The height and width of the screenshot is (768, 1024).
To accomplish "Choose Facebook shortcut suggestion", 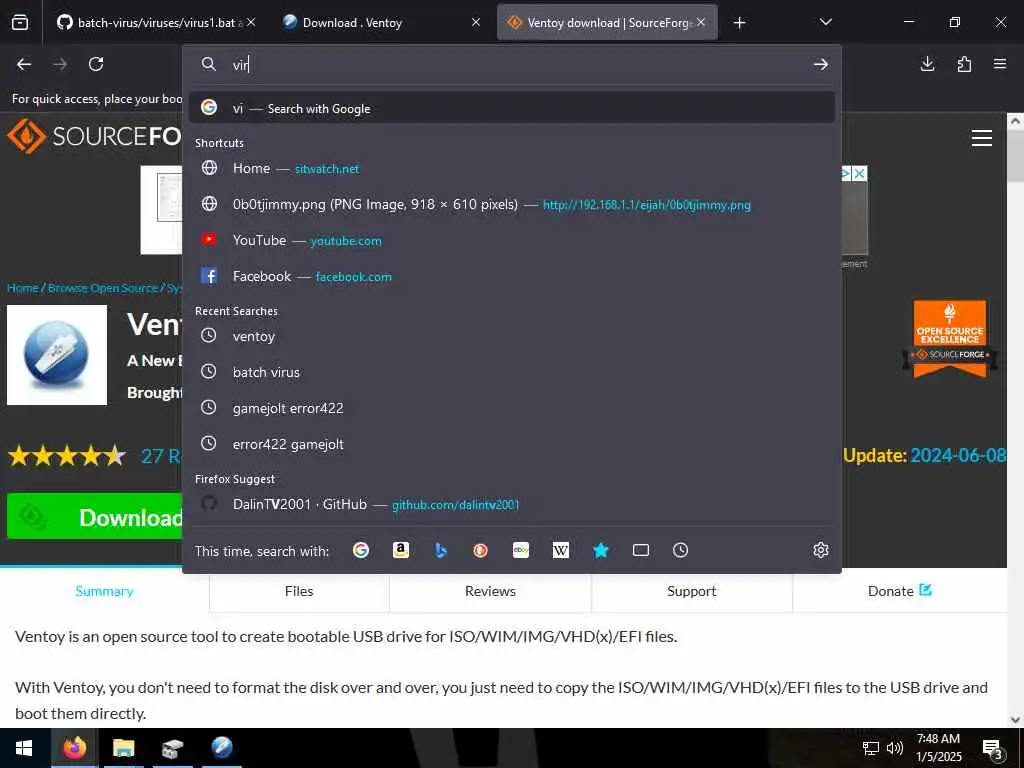I will [x=511, y=276].
